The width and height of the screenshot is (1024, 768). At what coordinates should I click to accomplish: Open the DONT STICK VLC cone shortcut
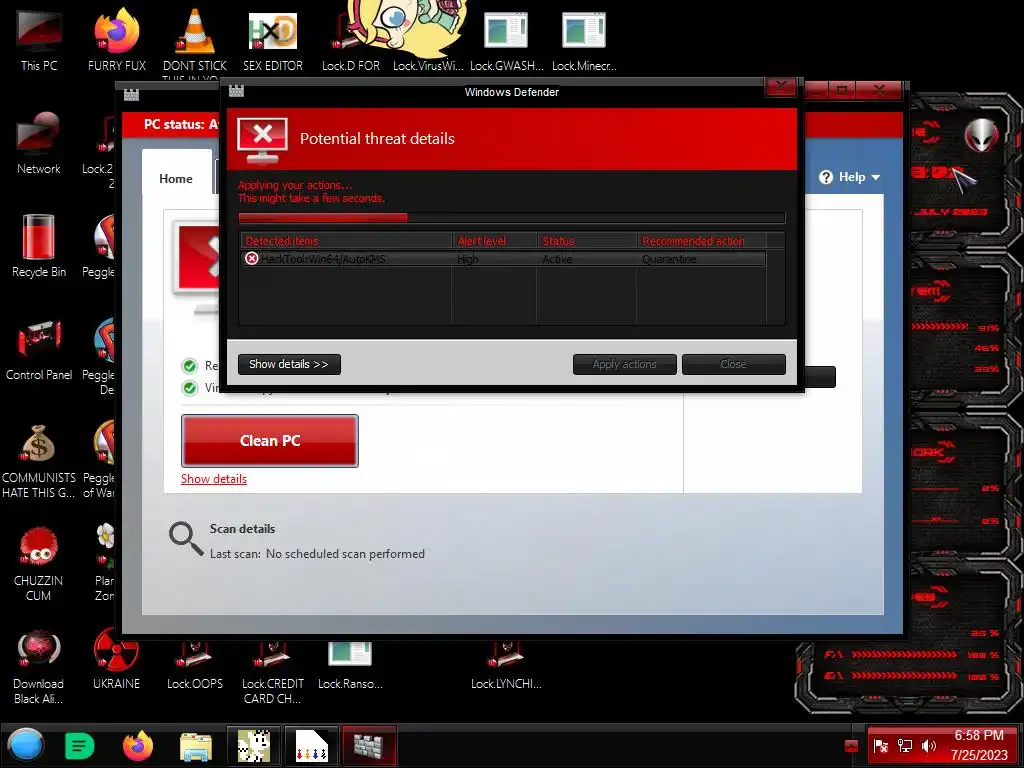coord(195,40)
